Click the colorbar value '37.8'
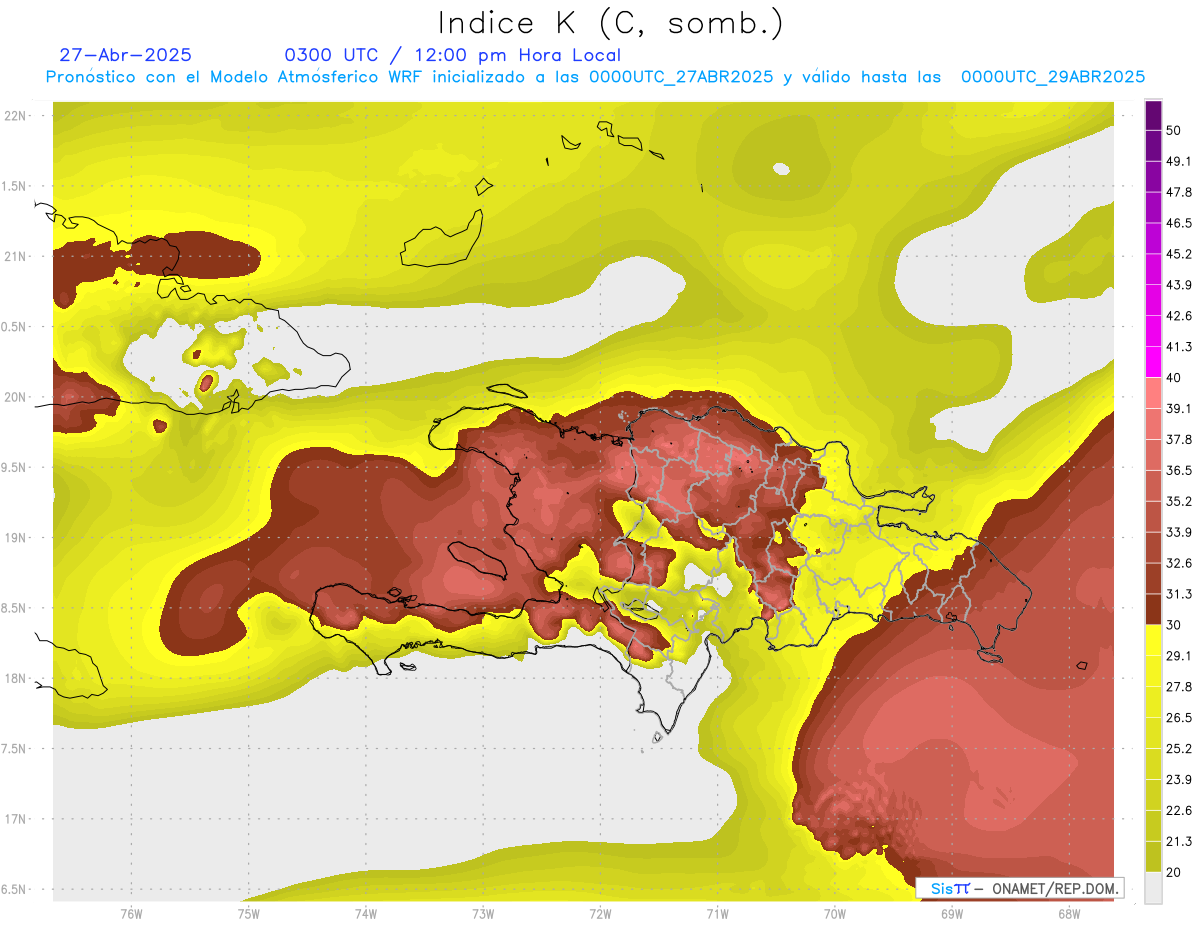Screen dimensions: 1200x927 (x=1179, y=440)
